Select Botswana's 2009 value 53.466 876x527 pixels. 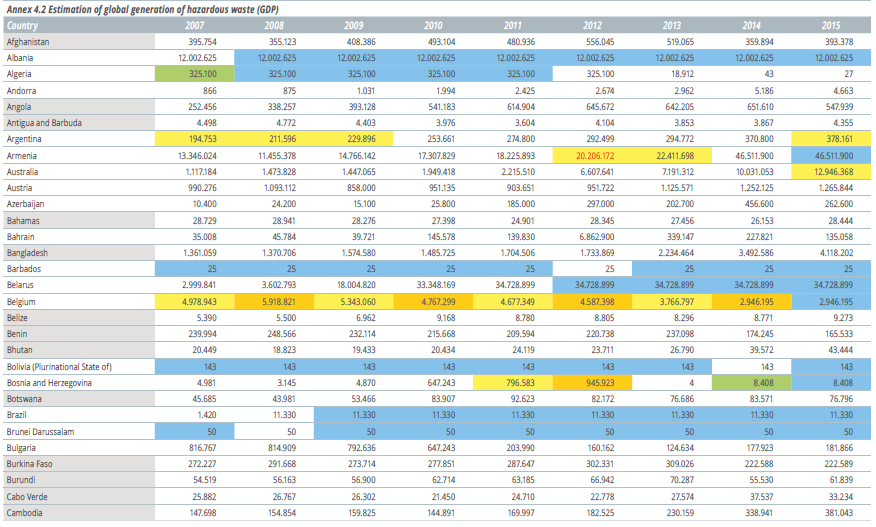tap(363, 399)
